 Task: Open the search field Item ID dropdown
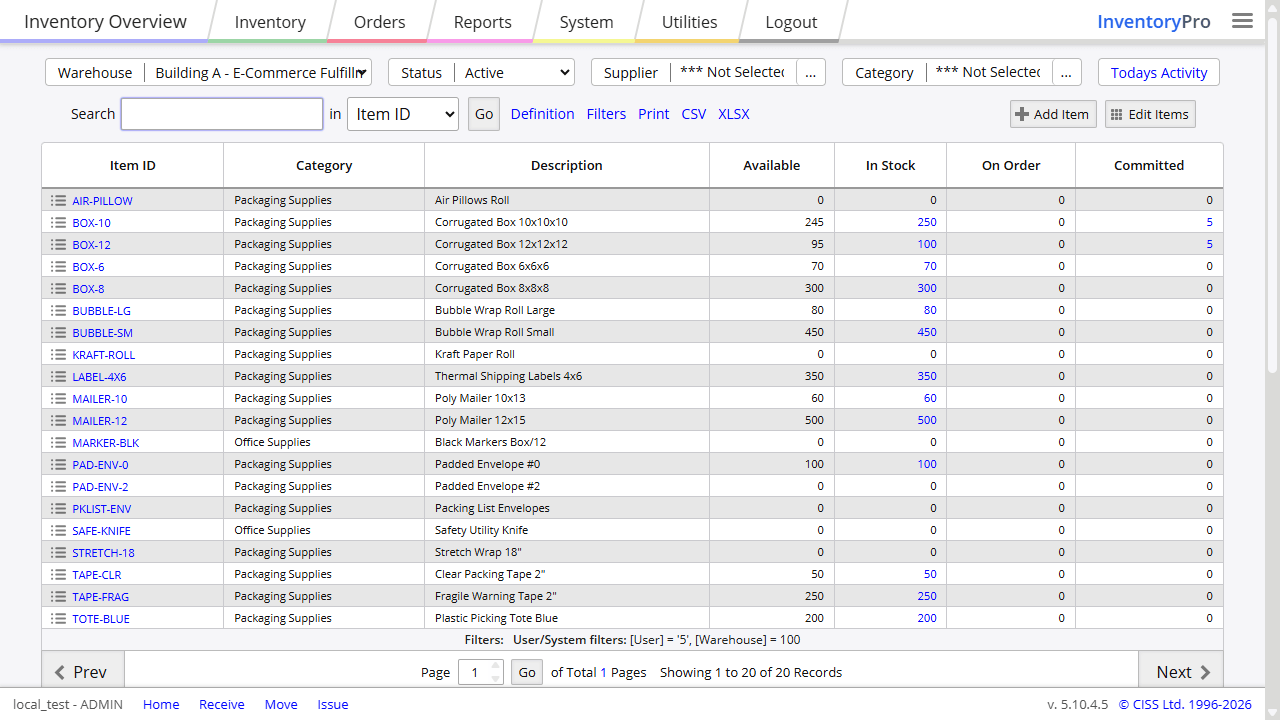point(403,114)
